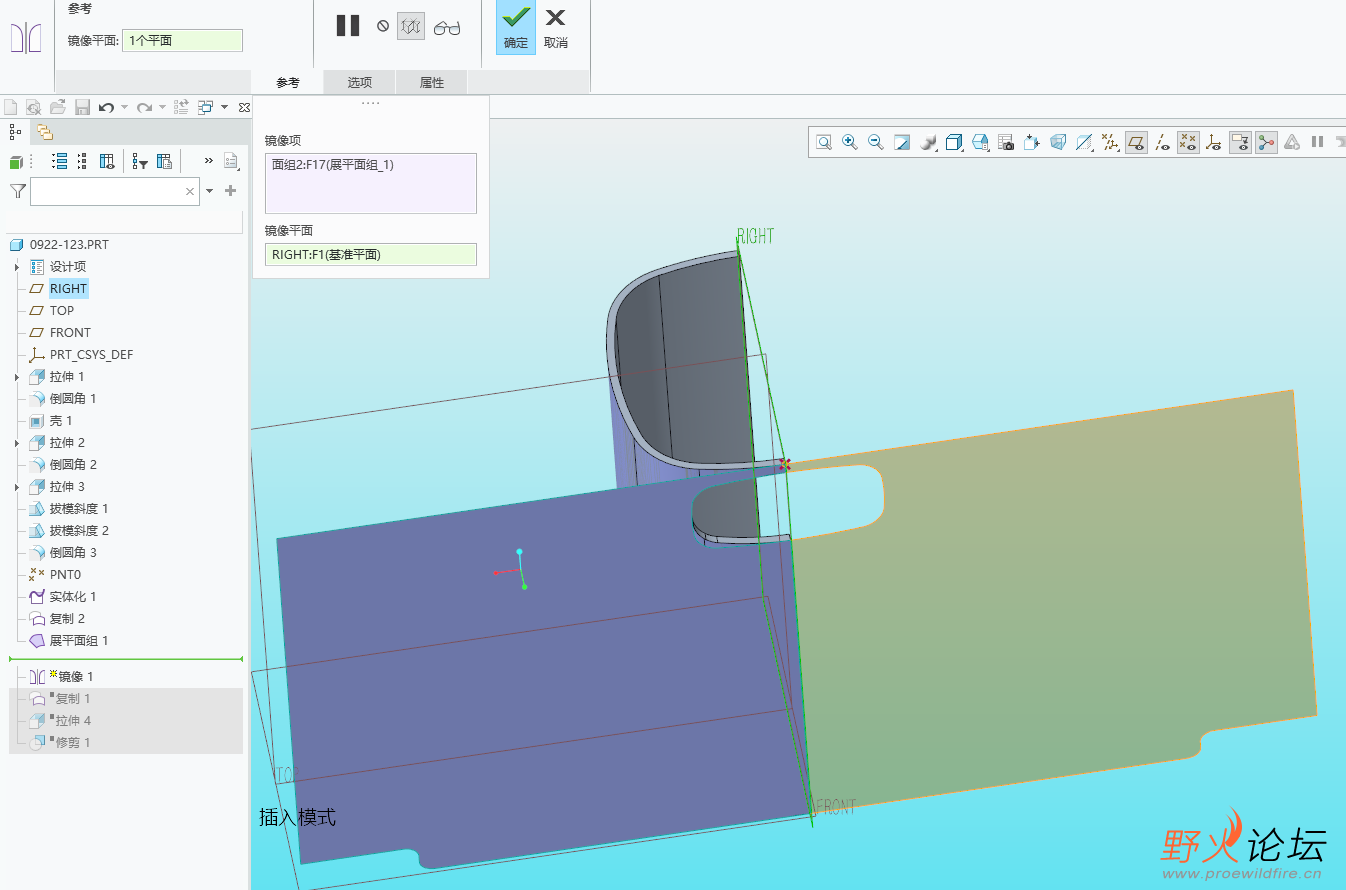Screen dimensions: 1346x890
Task: Cancel the mirror with 取消
Action: pyautogui.click(x=555, y=27)
